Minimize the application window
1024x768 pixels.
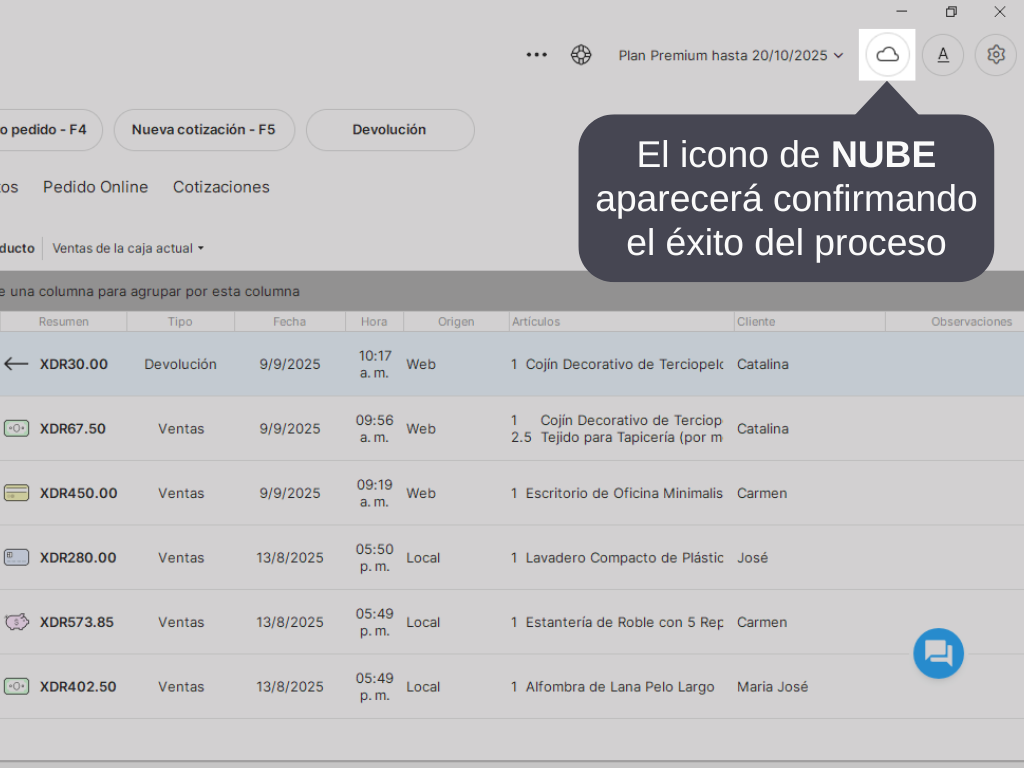902,12
